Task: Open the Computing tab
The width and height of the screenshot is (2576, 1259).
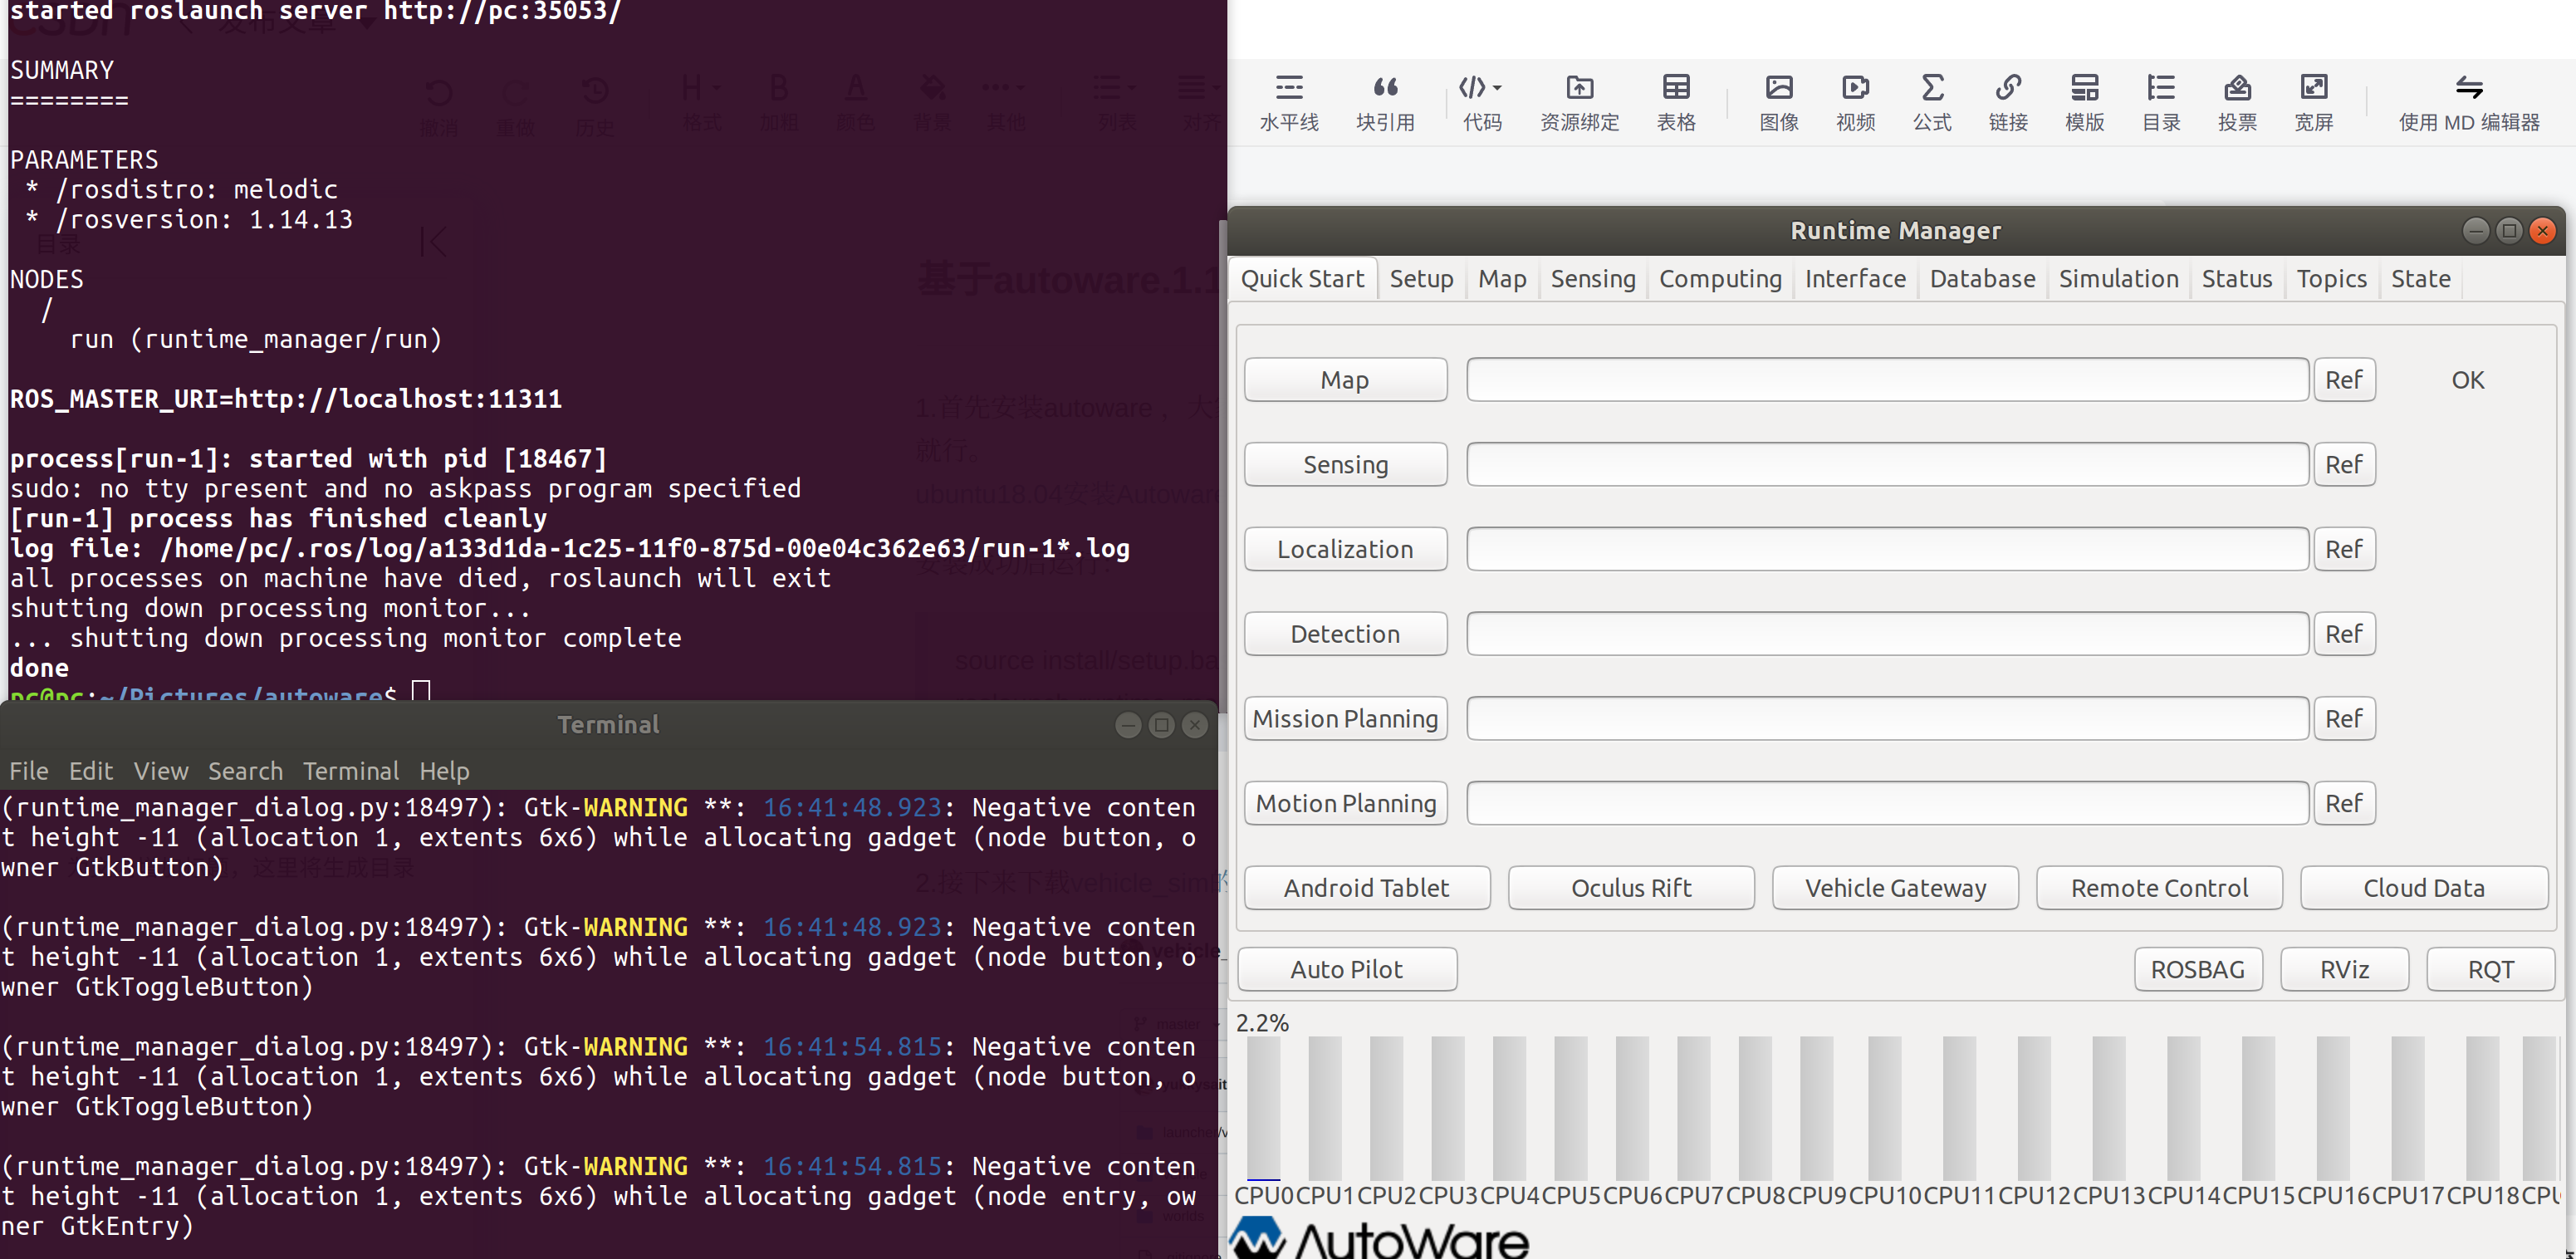Action: point(1719,279)
